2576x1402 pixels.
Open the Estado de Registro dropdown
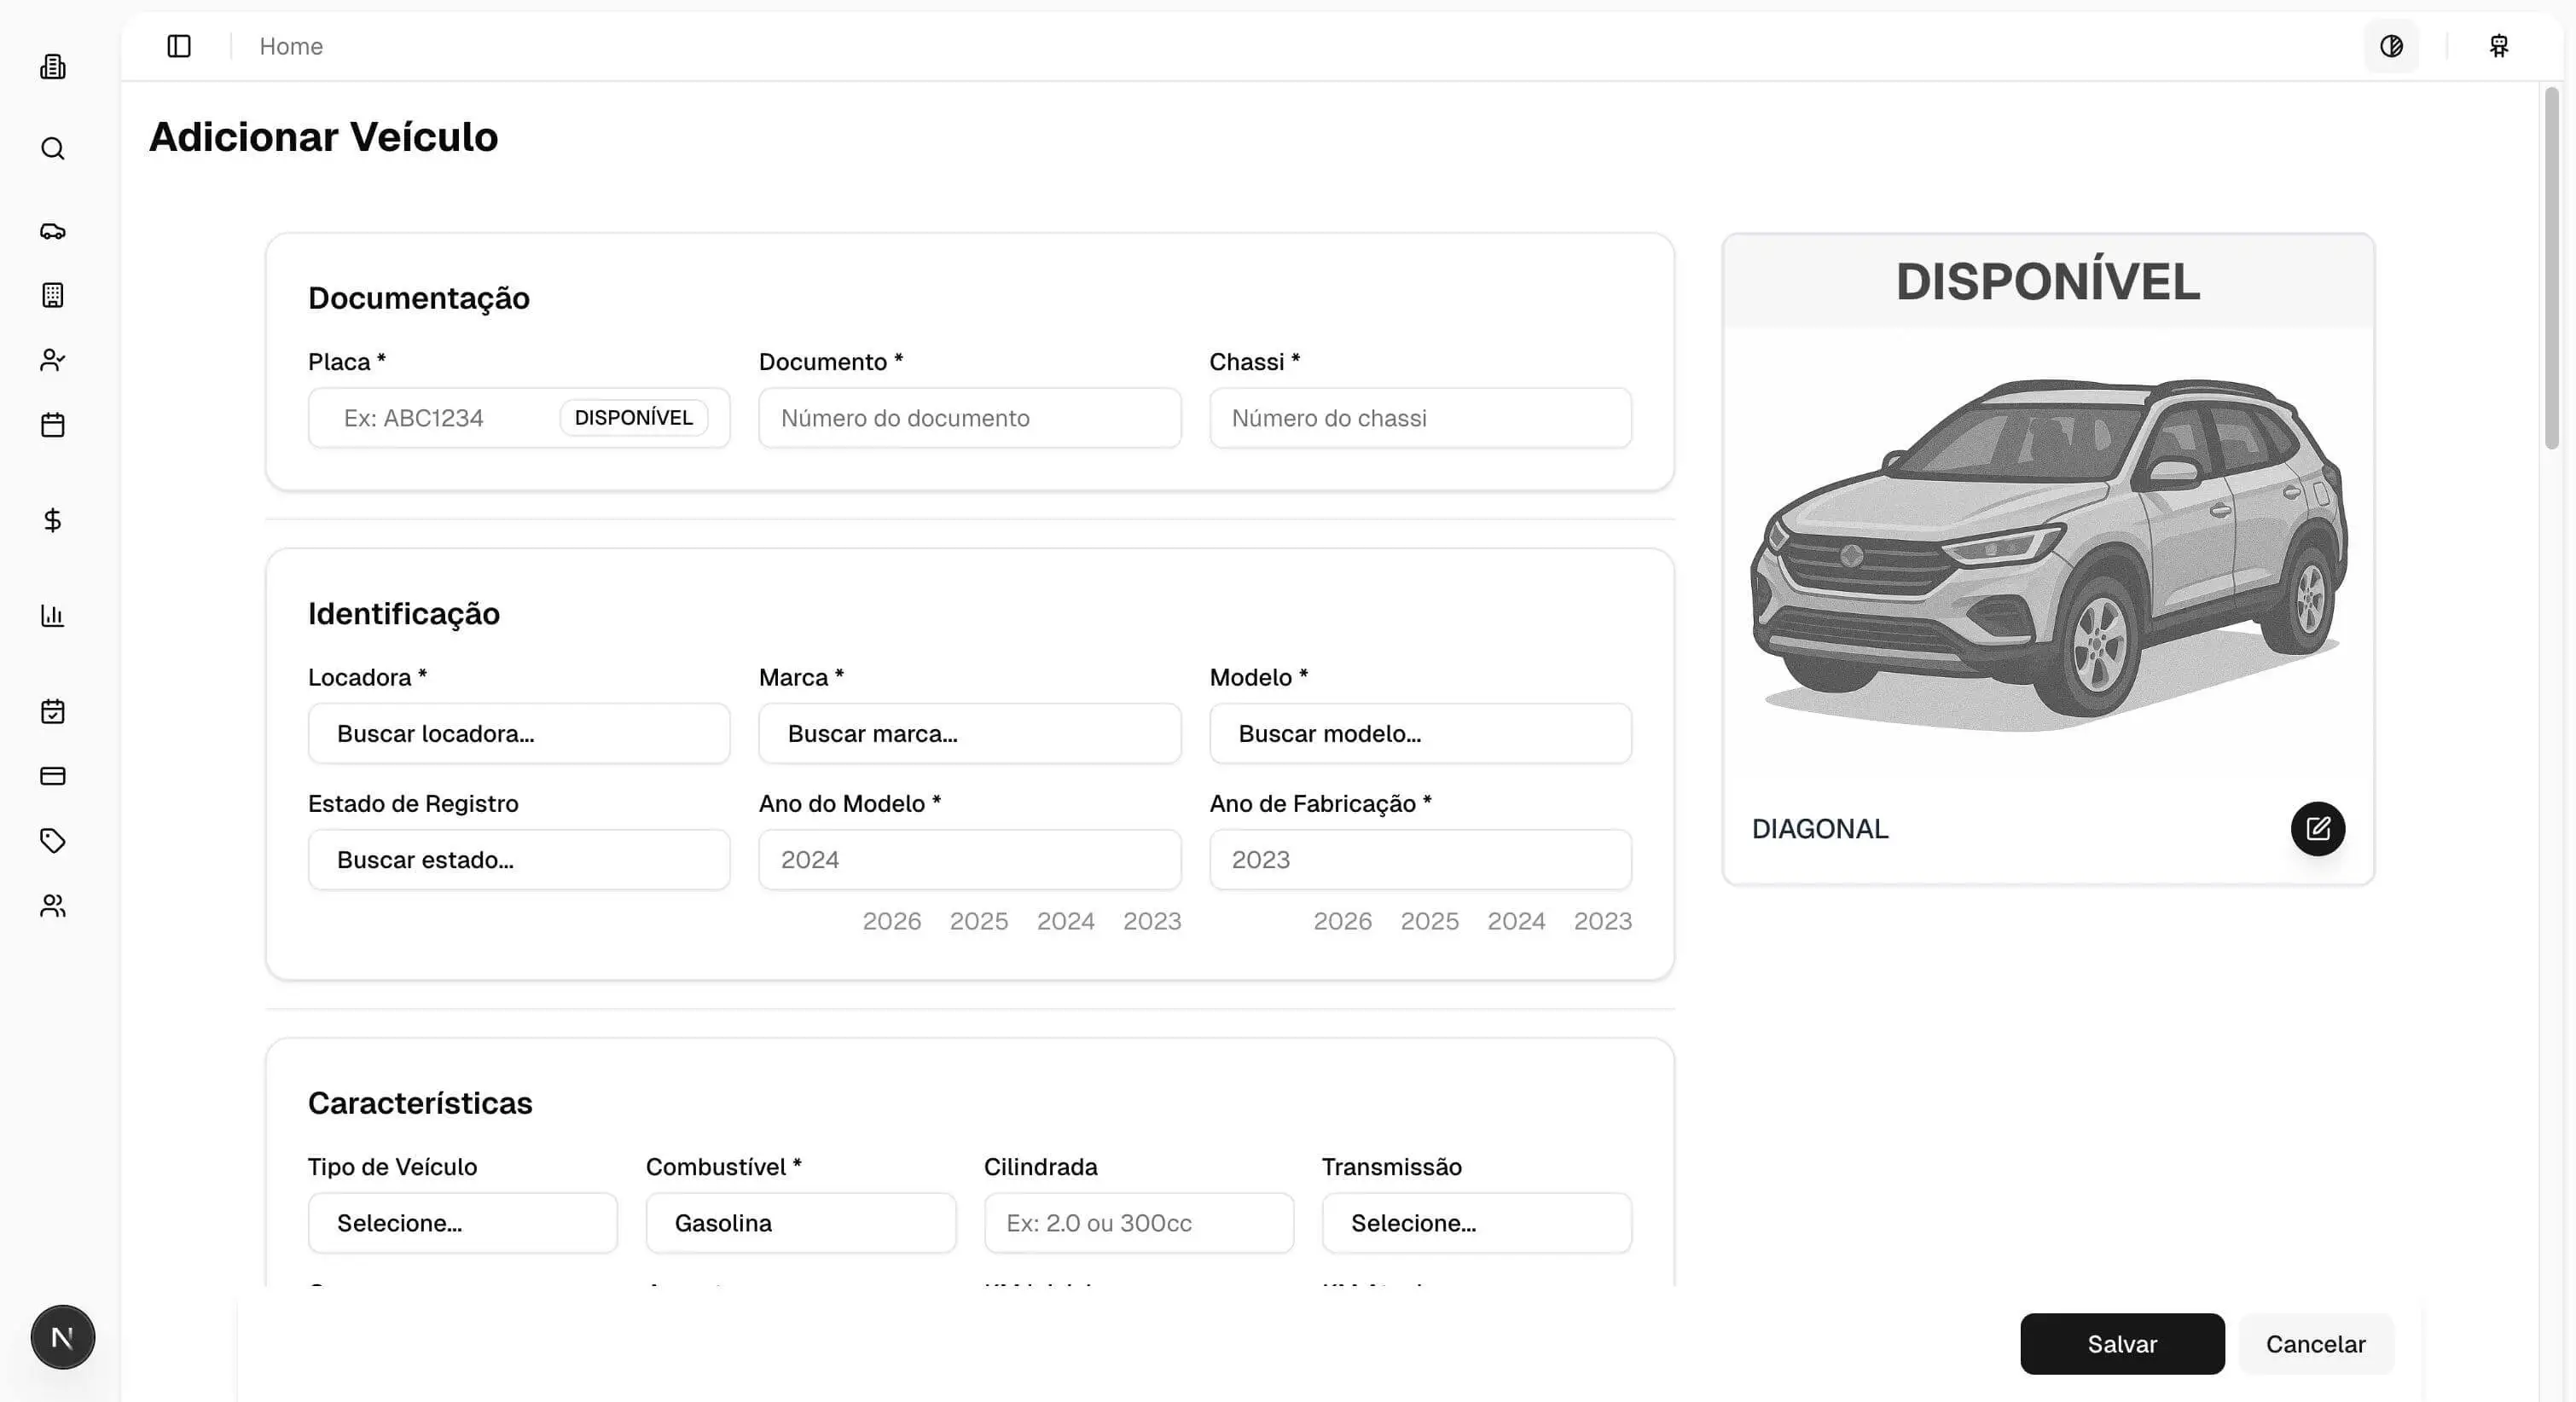[x=519, y=859]
